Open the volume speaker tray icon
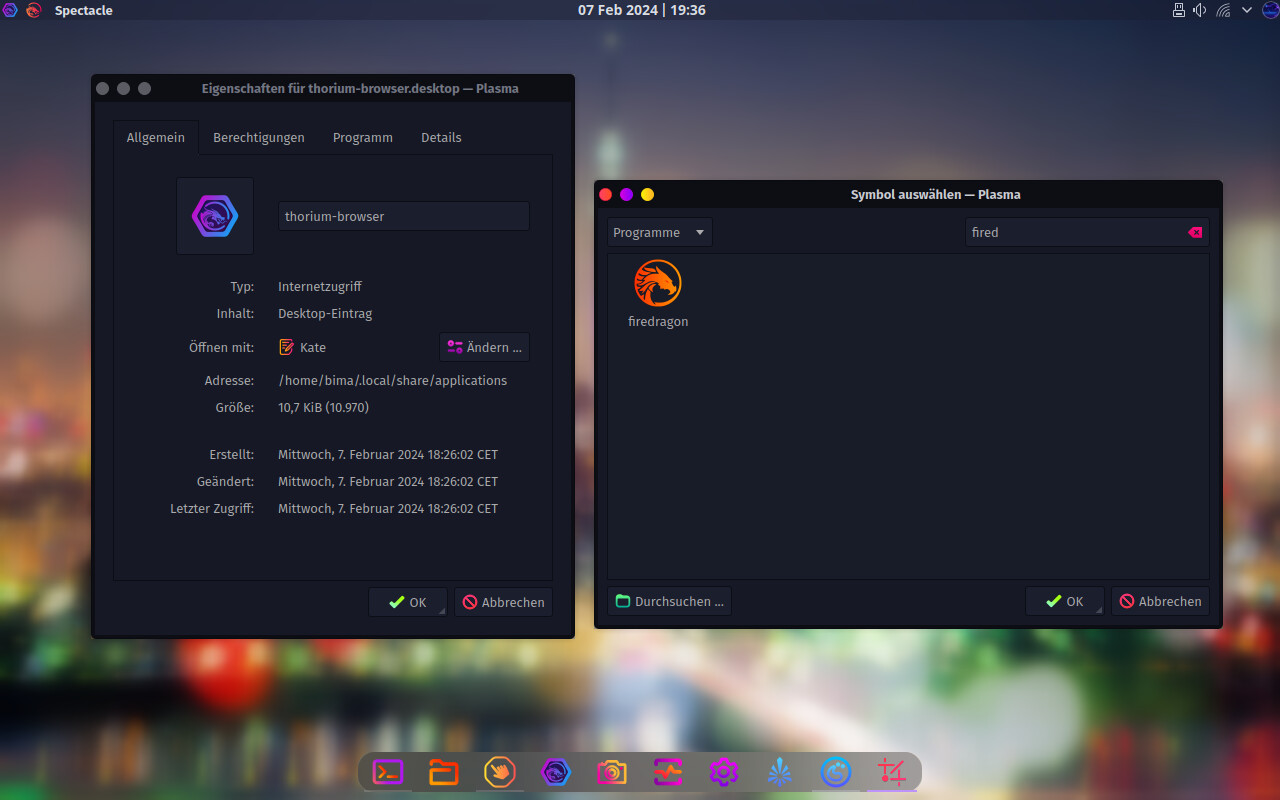Screen dimensions: 1280x800 [x=1200, y=10]
